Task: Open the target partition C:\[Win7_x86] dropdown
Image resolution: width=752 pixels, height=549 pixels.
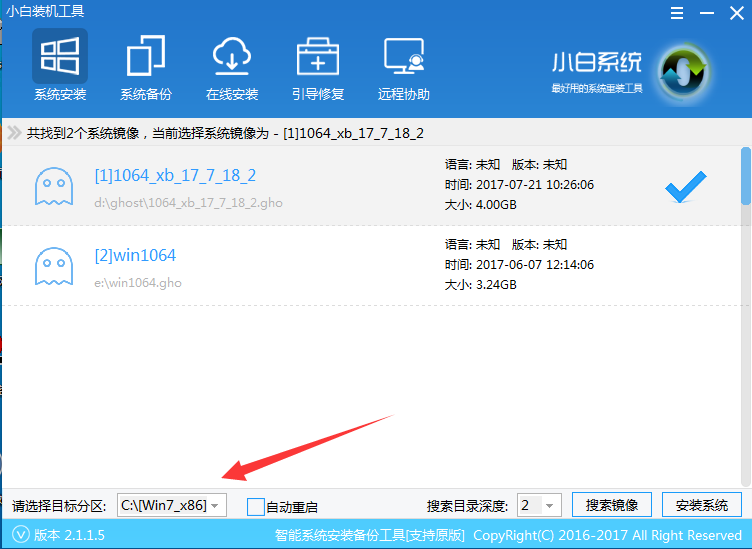Action: click(172, 505)
